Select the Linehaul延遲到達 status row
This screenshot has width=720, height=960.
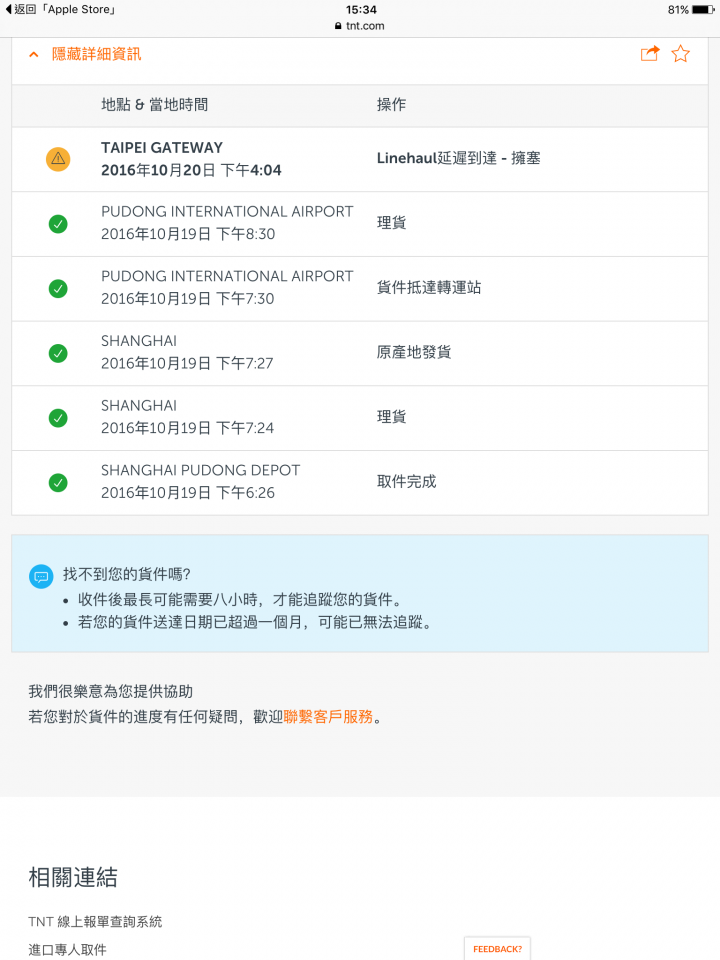tap(360, 159)
